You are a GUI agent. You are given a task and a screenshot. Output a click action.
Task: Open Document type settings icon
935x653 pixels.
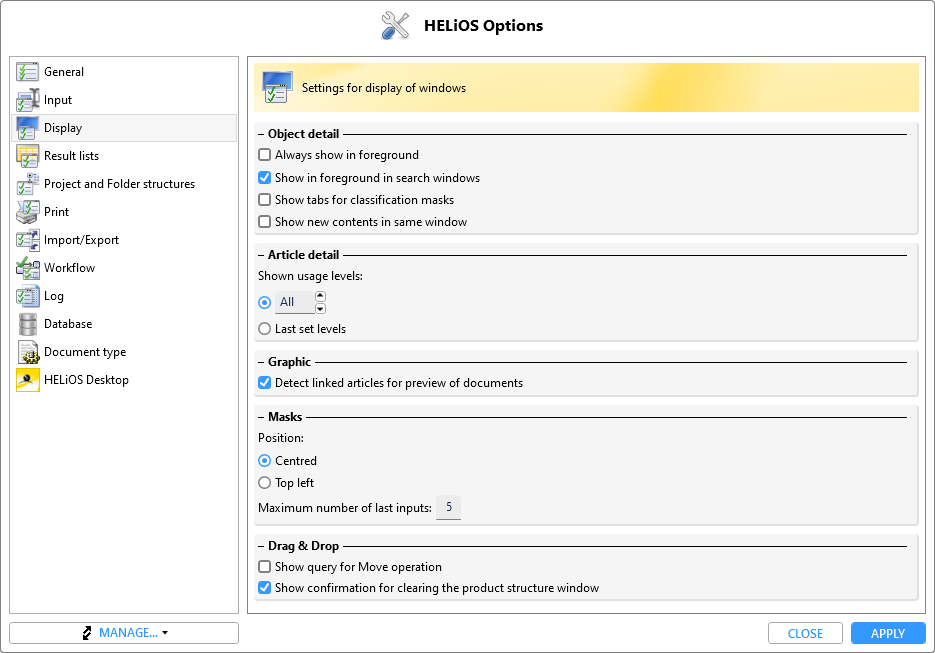(x=28, y=352)
